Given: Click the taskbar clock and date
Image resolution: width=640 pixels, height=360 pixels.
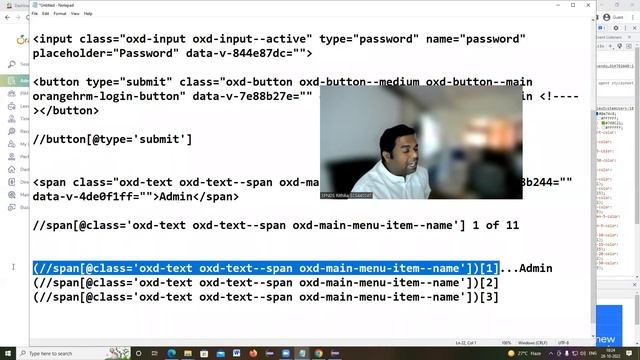Looking at the screenshot, I should [610, 353].
